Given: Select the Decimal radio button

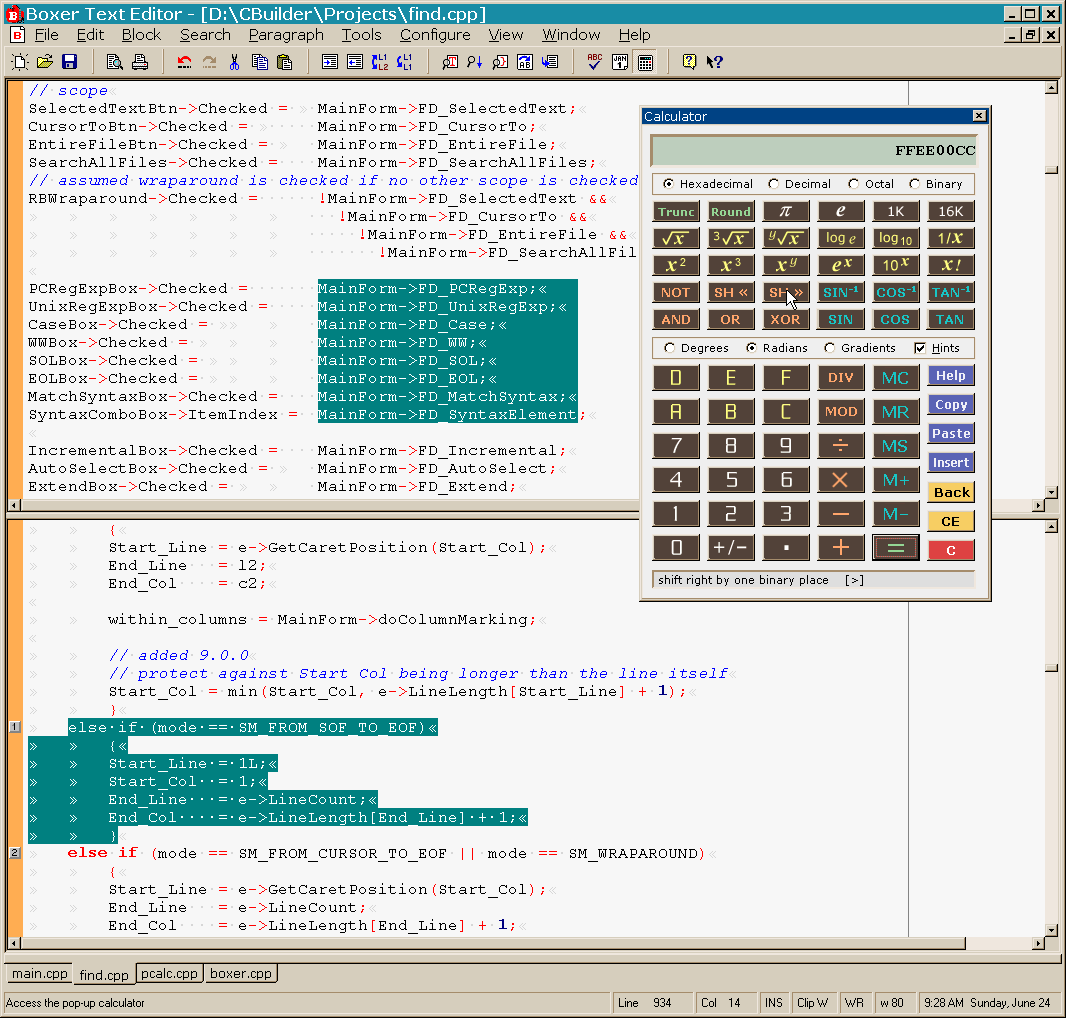Looking at the screenshot, I should [x=774, y=184].
